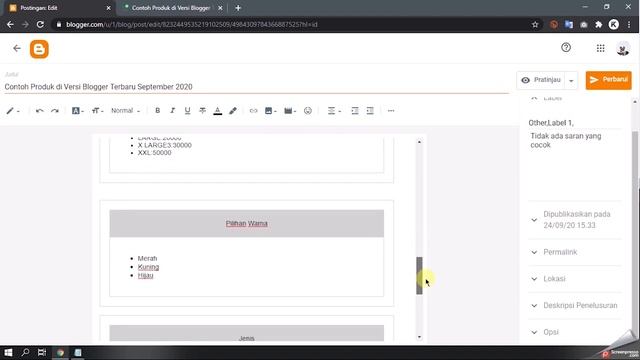Screen dimensions: 640x360
Task: Open a new browser tab
Action: coord(238,8)
